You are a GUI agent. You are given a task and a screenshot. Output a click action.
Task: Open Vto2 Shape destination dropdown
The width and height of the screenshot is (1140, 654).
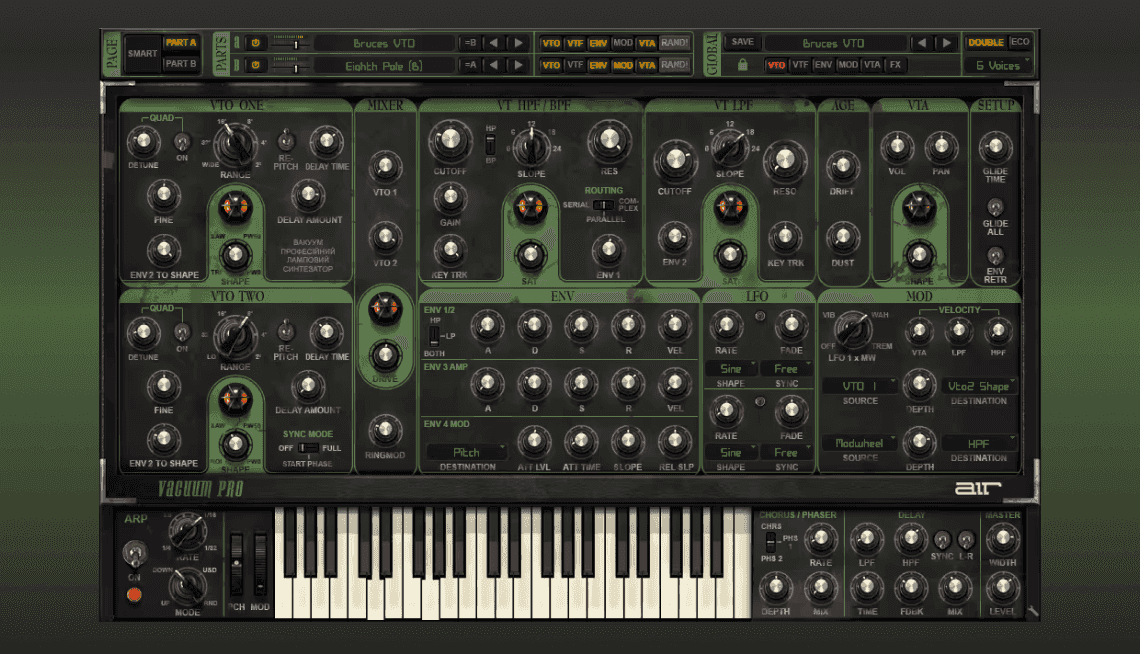[x=979, y=386]
